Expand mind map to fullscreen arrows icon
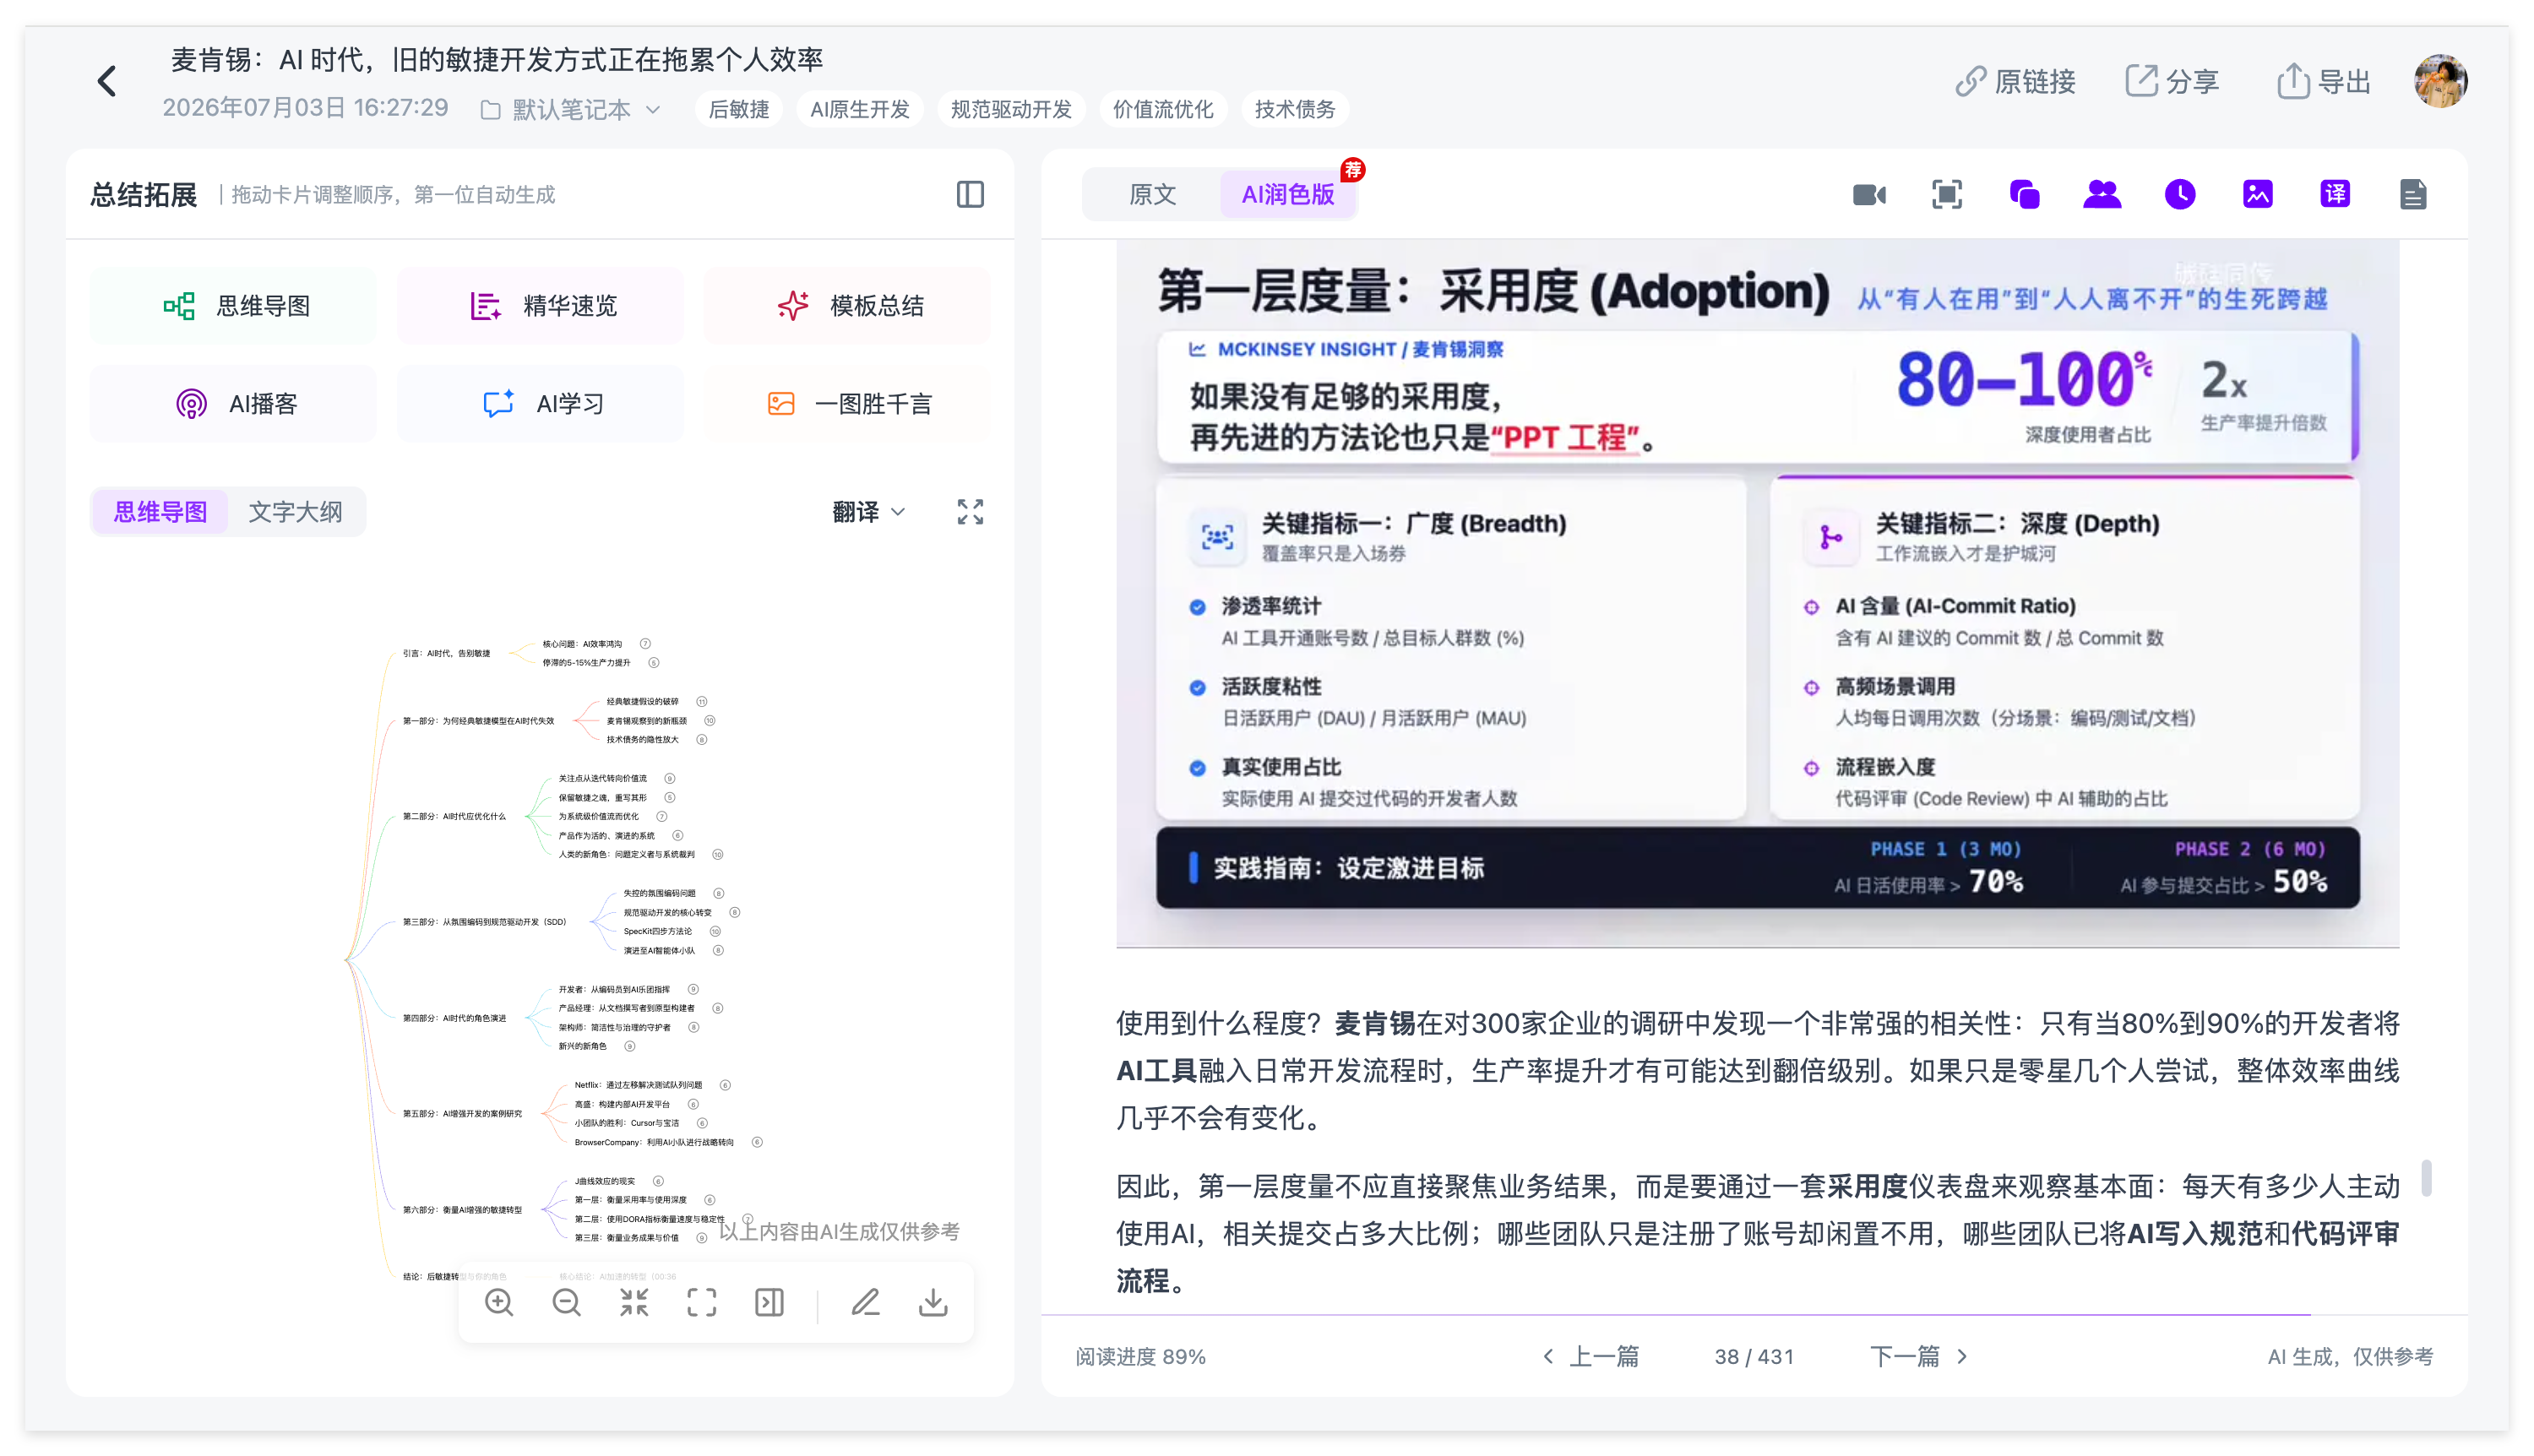 pyautogui.click(x=970, y=512)
